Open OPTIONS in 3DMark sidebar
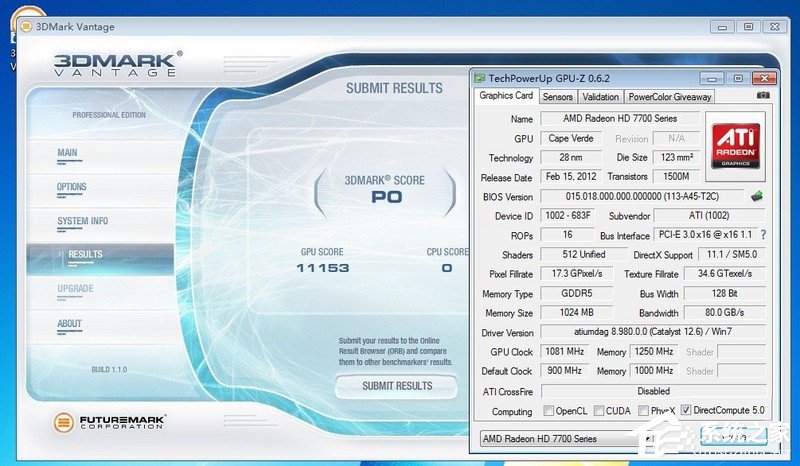Viewport: 800px width, 466px height. pos(71,187)
